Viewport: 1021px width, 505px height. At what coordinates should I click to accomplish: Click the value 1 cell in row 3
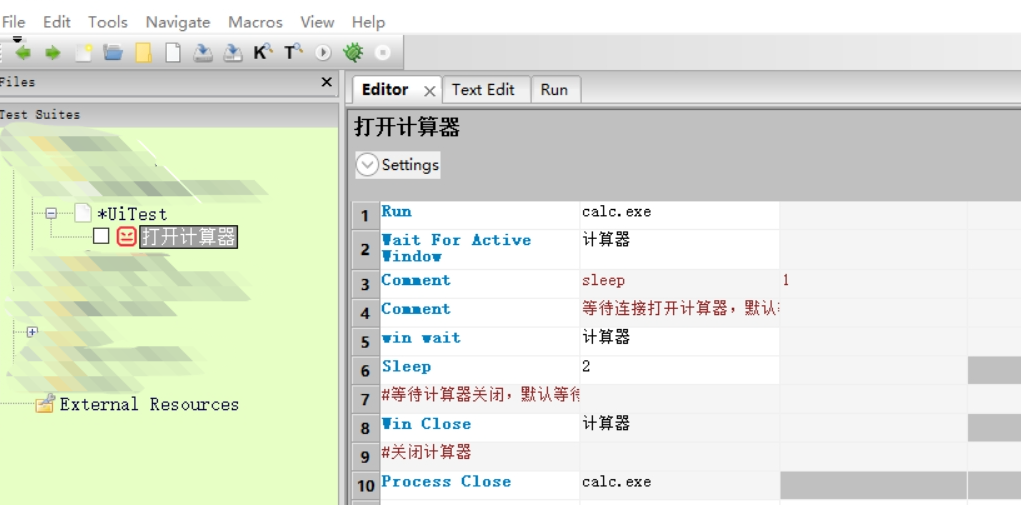click(873, 284)
